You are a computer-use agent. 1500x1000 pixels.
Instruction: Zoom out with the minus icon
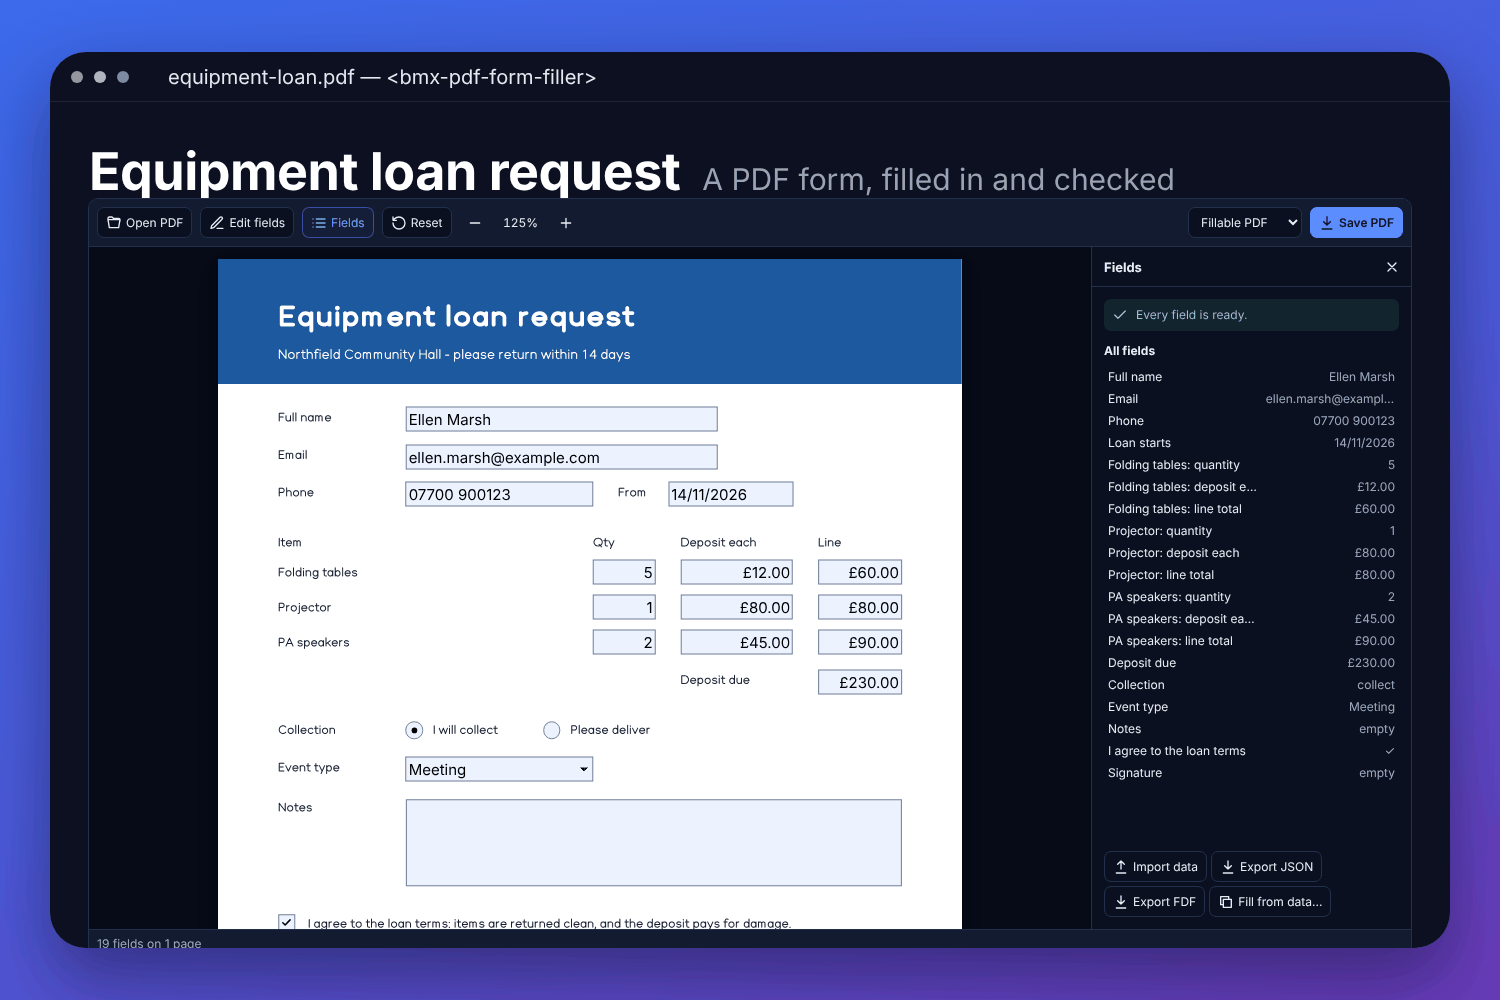pyautogui.click(x=475, y=223)
